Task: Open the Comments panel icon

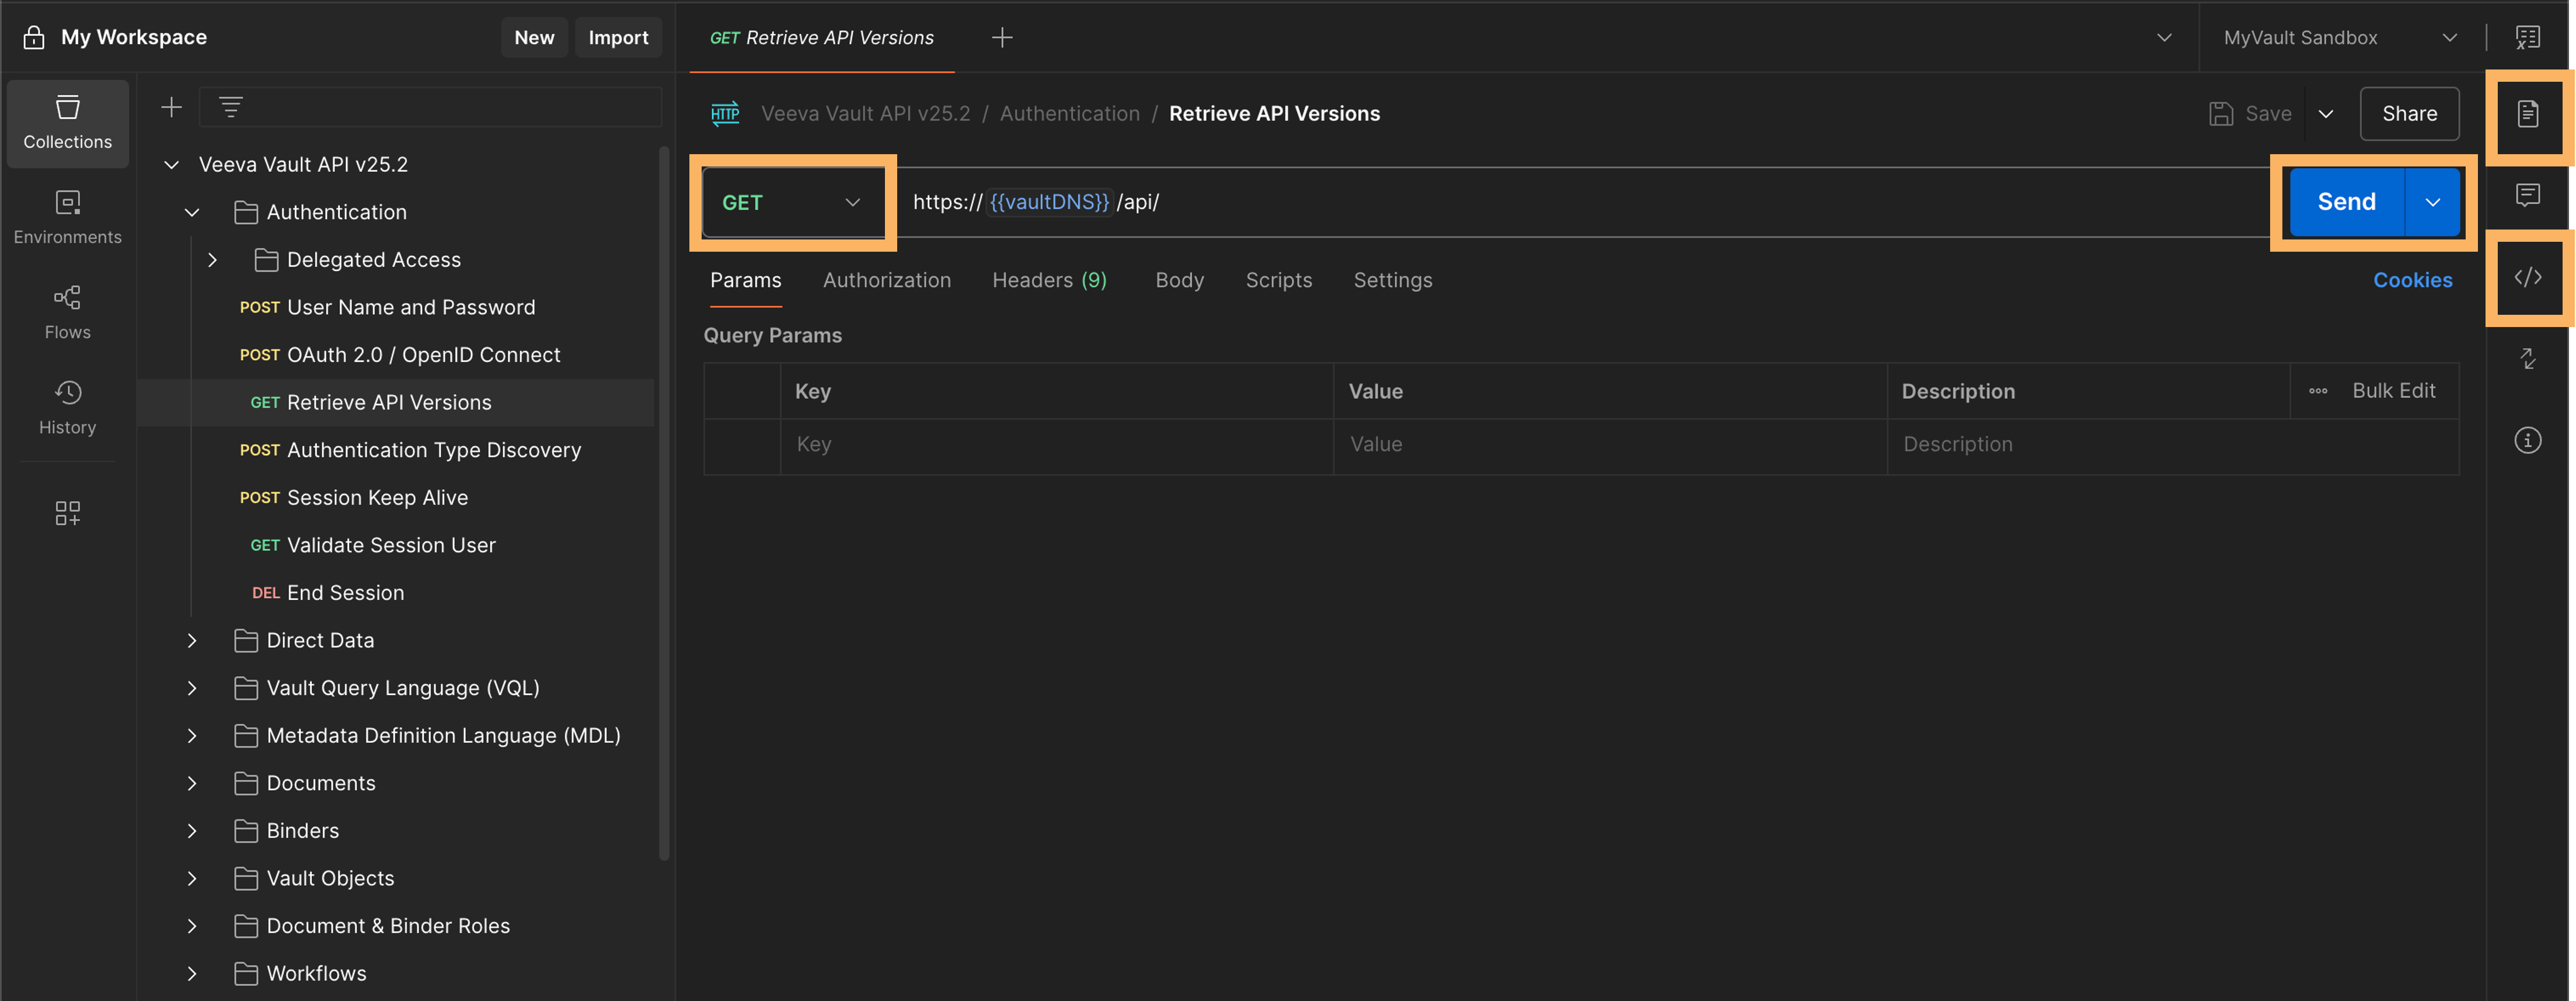Action: [2527, 195]
